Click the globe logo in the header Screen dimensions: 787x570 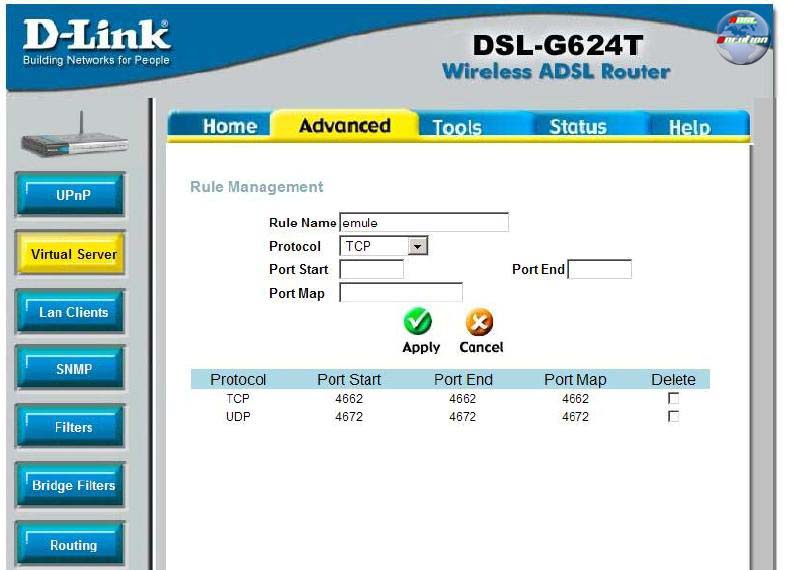(x=742, y=38)
